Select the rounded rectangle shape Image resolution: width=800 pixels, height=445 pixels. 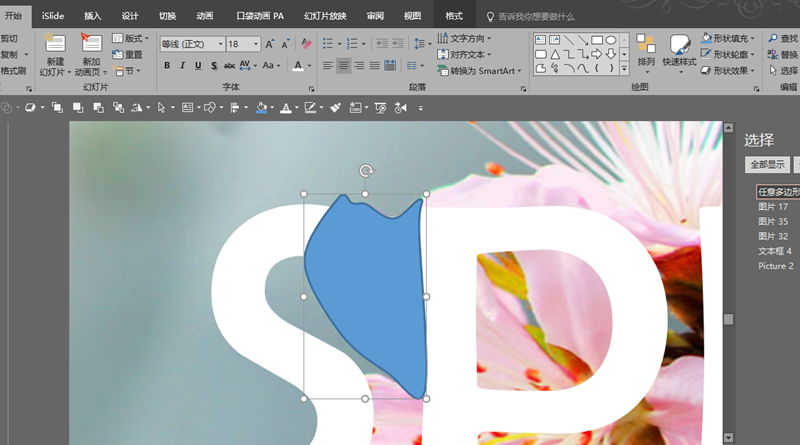point(540,54)
